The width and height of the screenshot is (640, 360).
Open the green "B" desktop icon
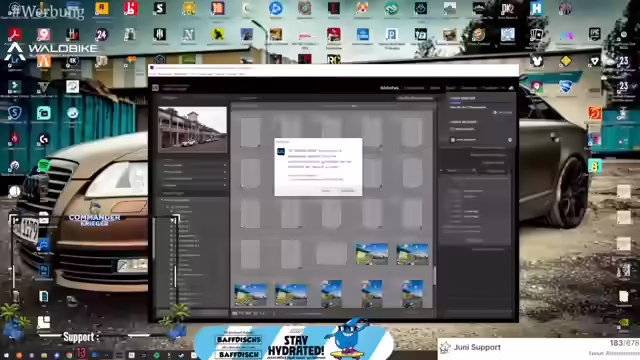tap(594, 165)
